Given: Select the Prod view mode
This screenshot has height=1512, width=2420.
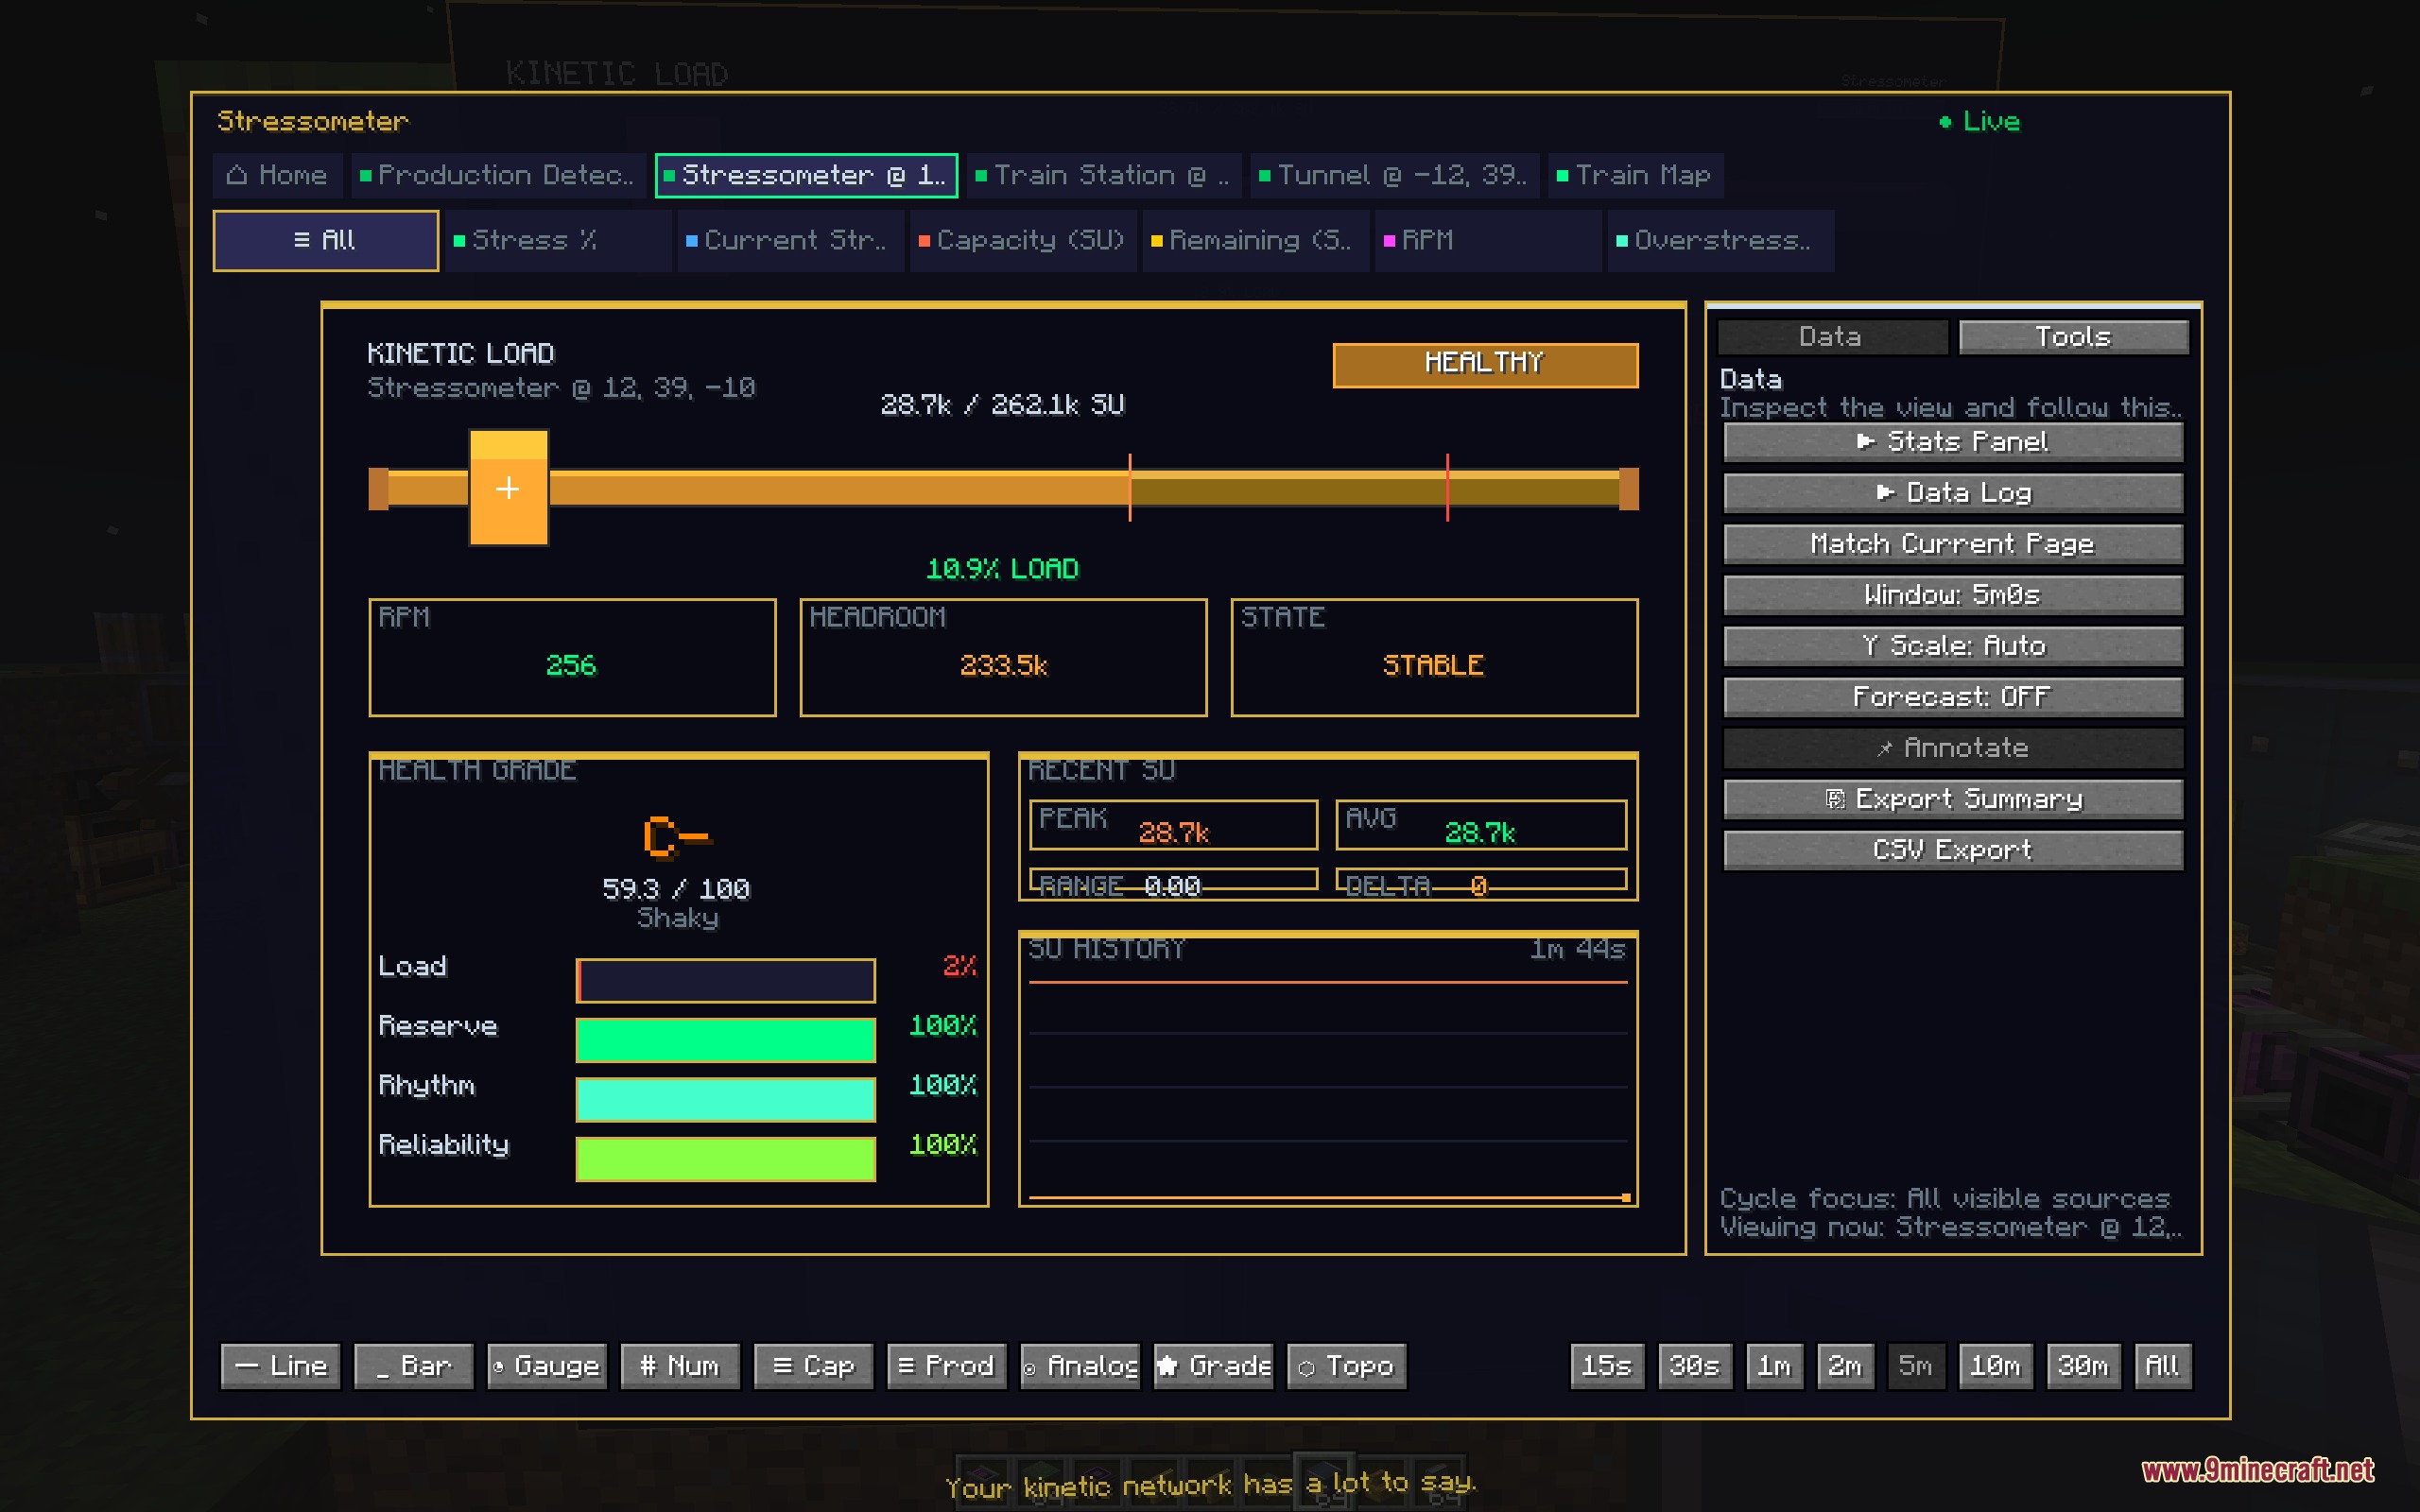Looking at the screenshot, I should [x=947, y=1366].
